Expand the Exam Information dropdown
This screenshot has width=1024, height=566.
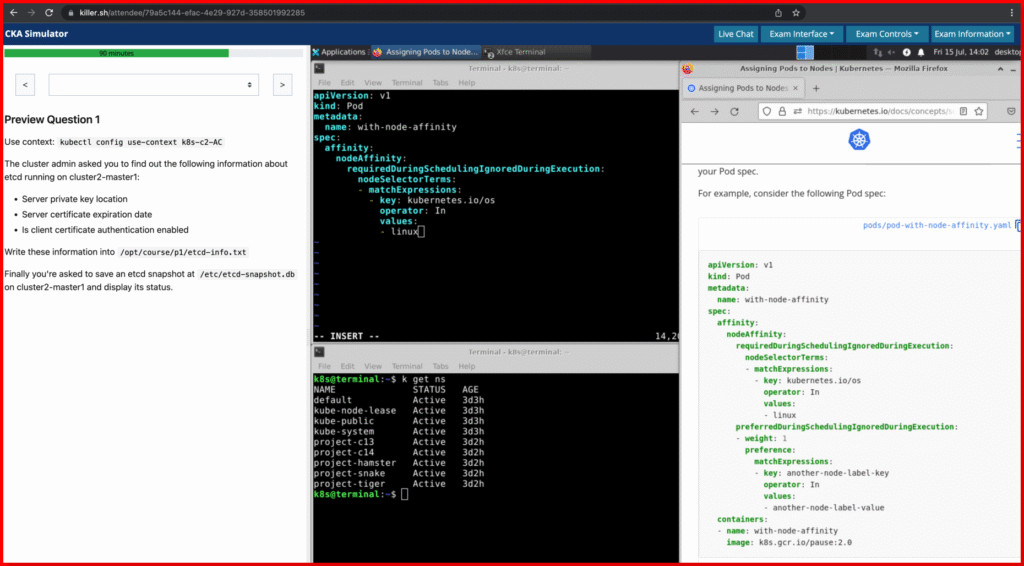972,34
